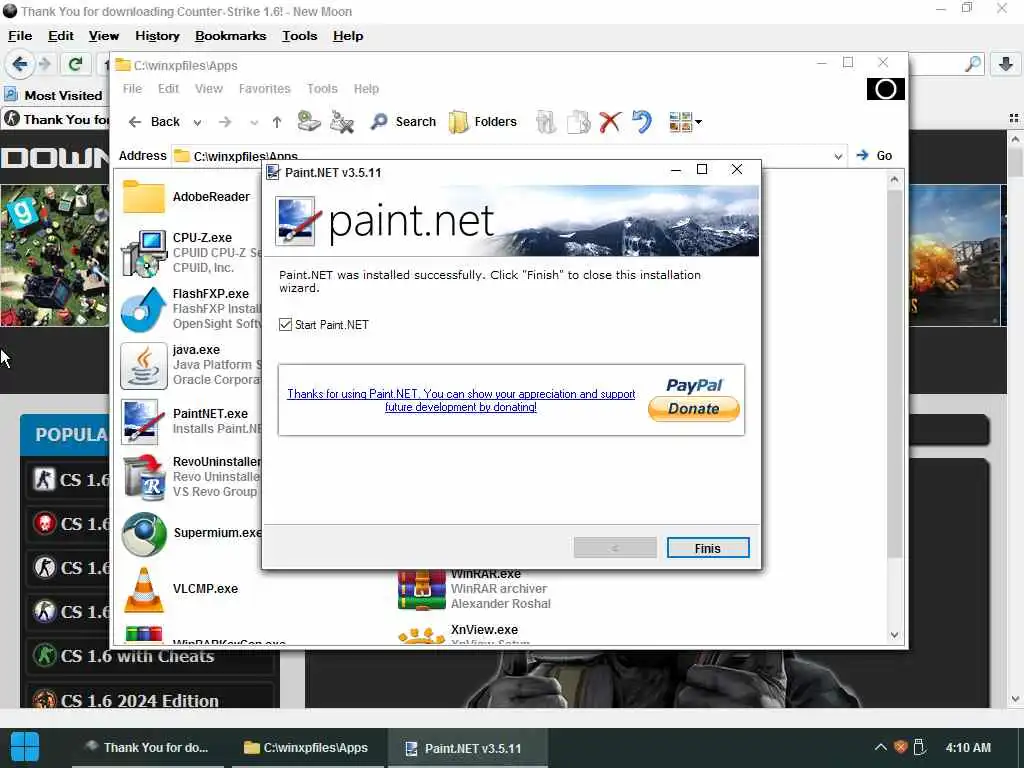
Task: Expand hidden system tray icons chevron
Action: (880, 747)
